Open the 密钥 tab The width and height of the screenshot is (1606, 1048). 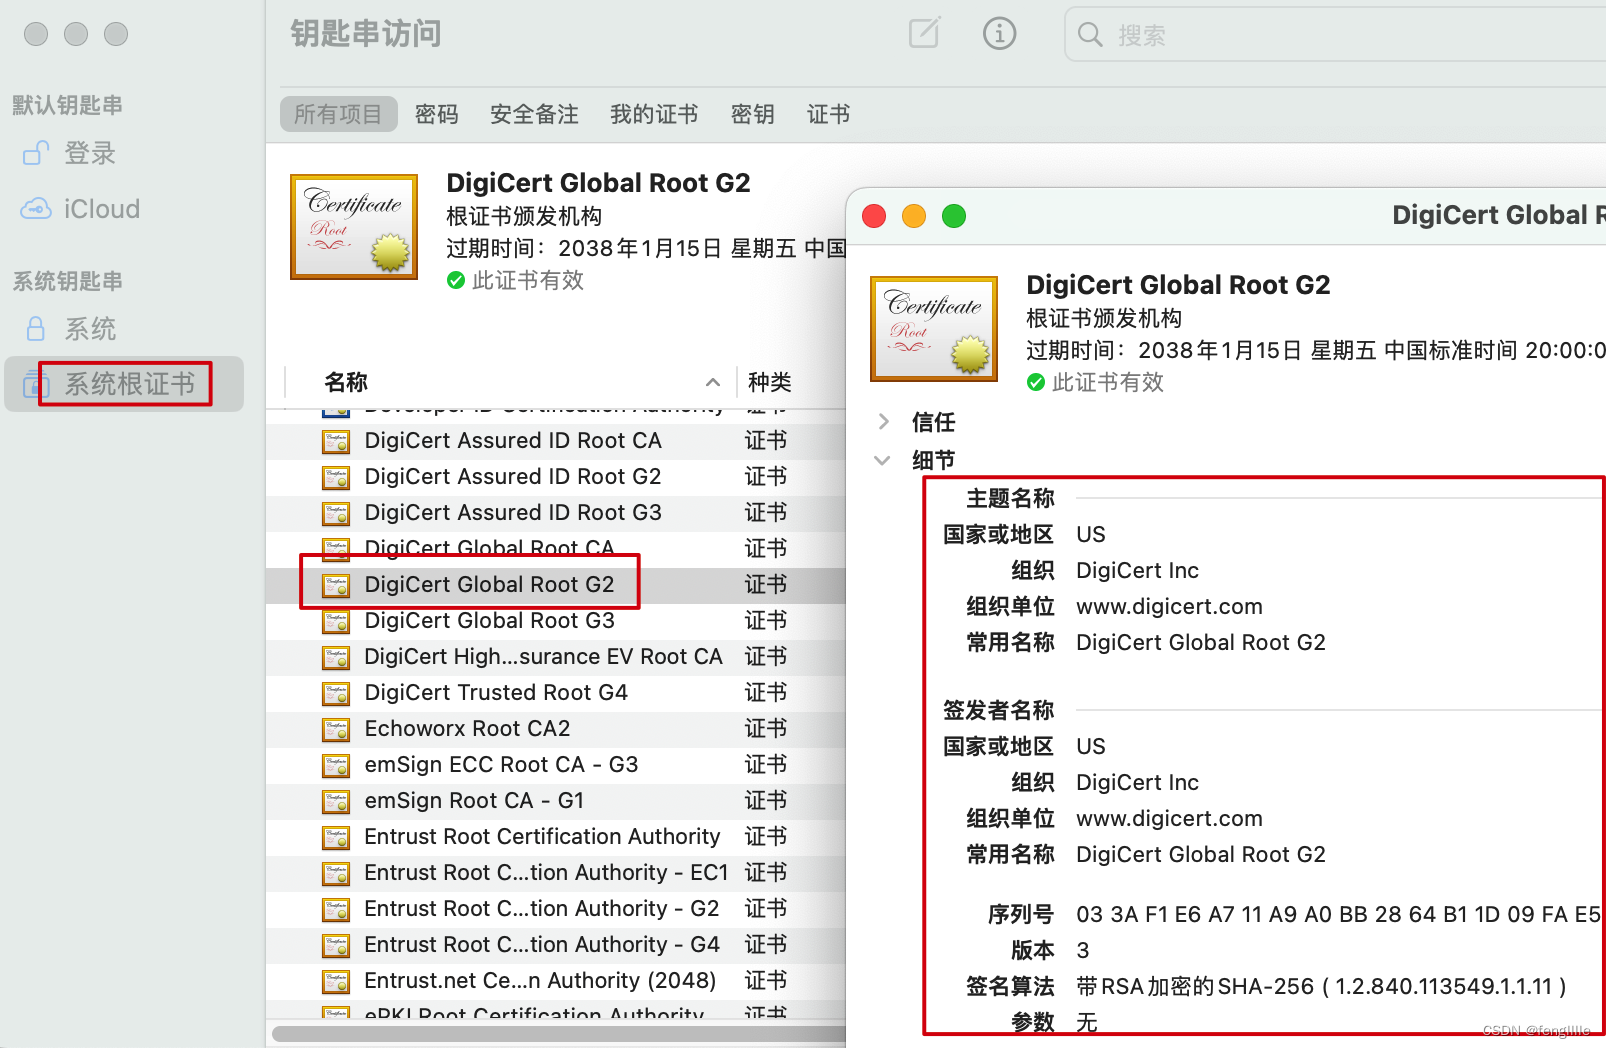tap(752, 114)
